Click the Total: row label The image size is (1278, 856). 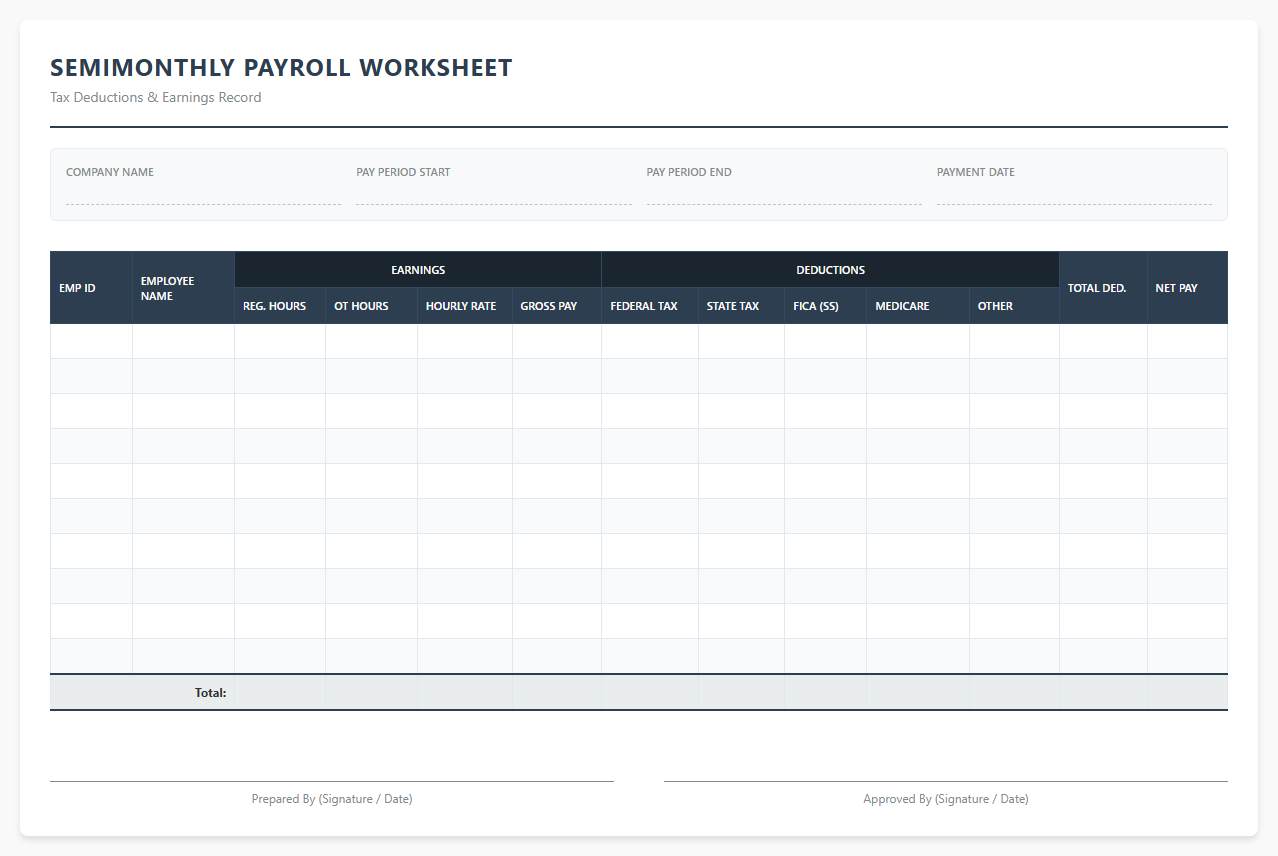pyautogui.click(x=211, y=693)
